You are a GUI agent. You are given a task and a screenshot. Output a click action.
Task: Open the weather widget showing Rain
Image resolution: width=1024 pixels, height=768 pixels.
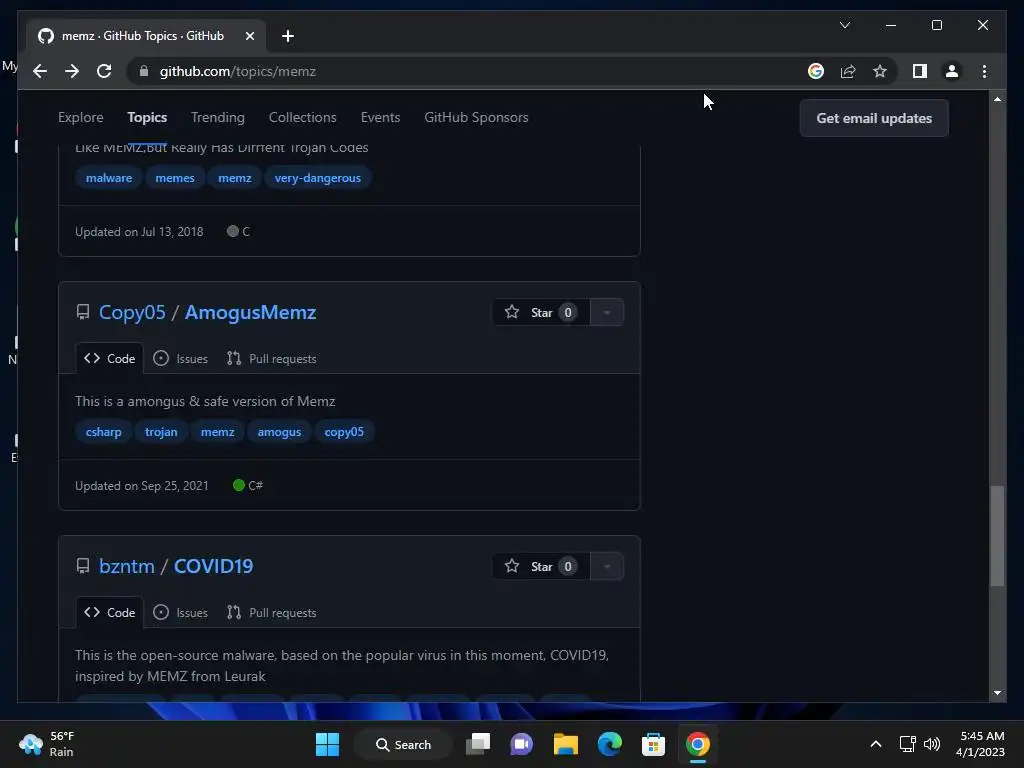[47, 744]
